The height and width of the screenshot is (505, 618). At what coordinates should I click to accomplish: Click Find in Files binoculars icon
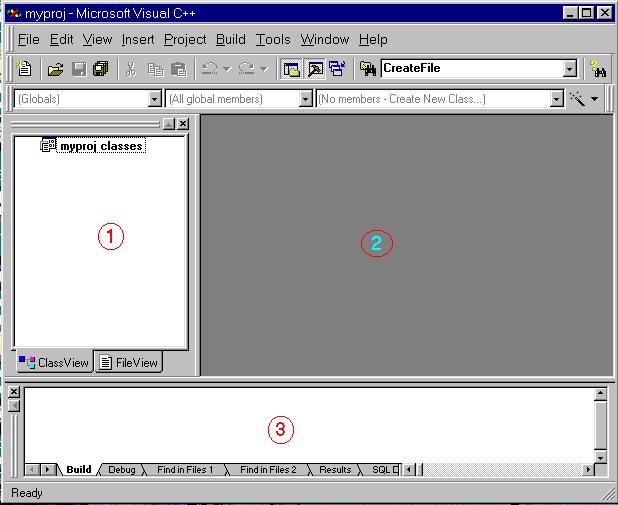(x=368, y=69)
